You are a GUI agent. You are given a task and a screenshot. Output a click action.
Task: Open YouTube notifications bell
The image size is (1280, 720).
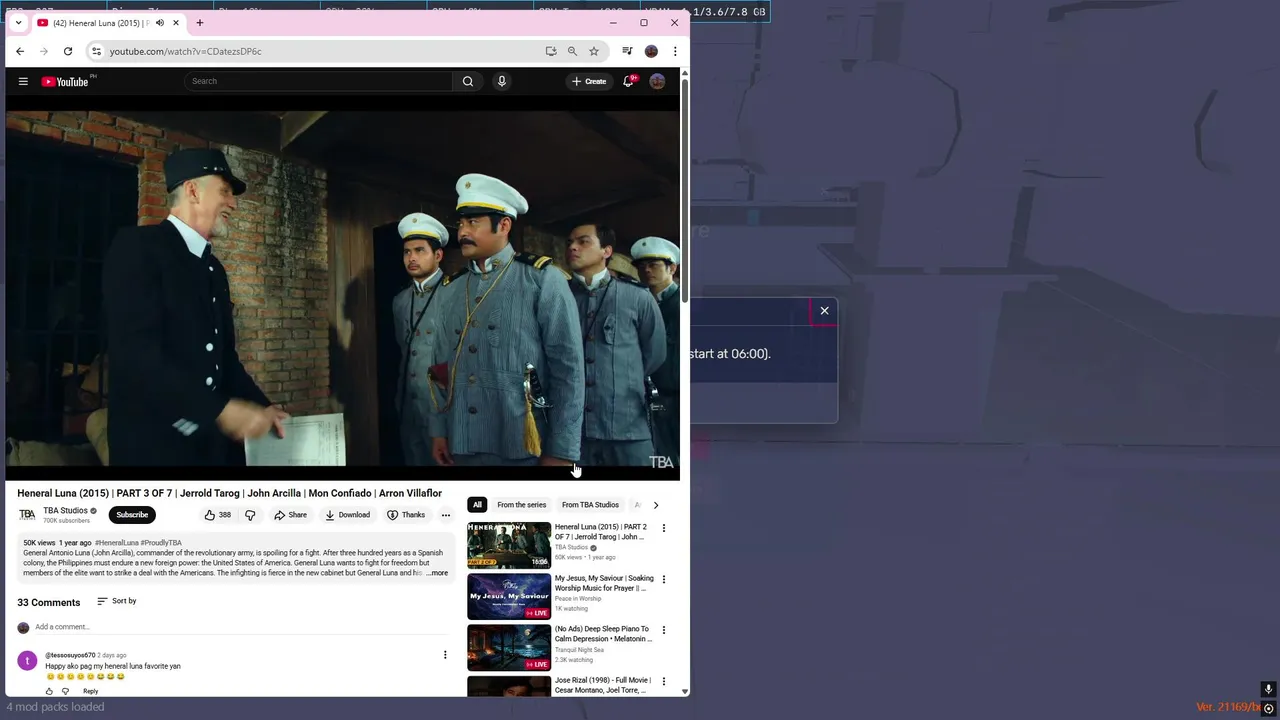(x=628, y=81)
